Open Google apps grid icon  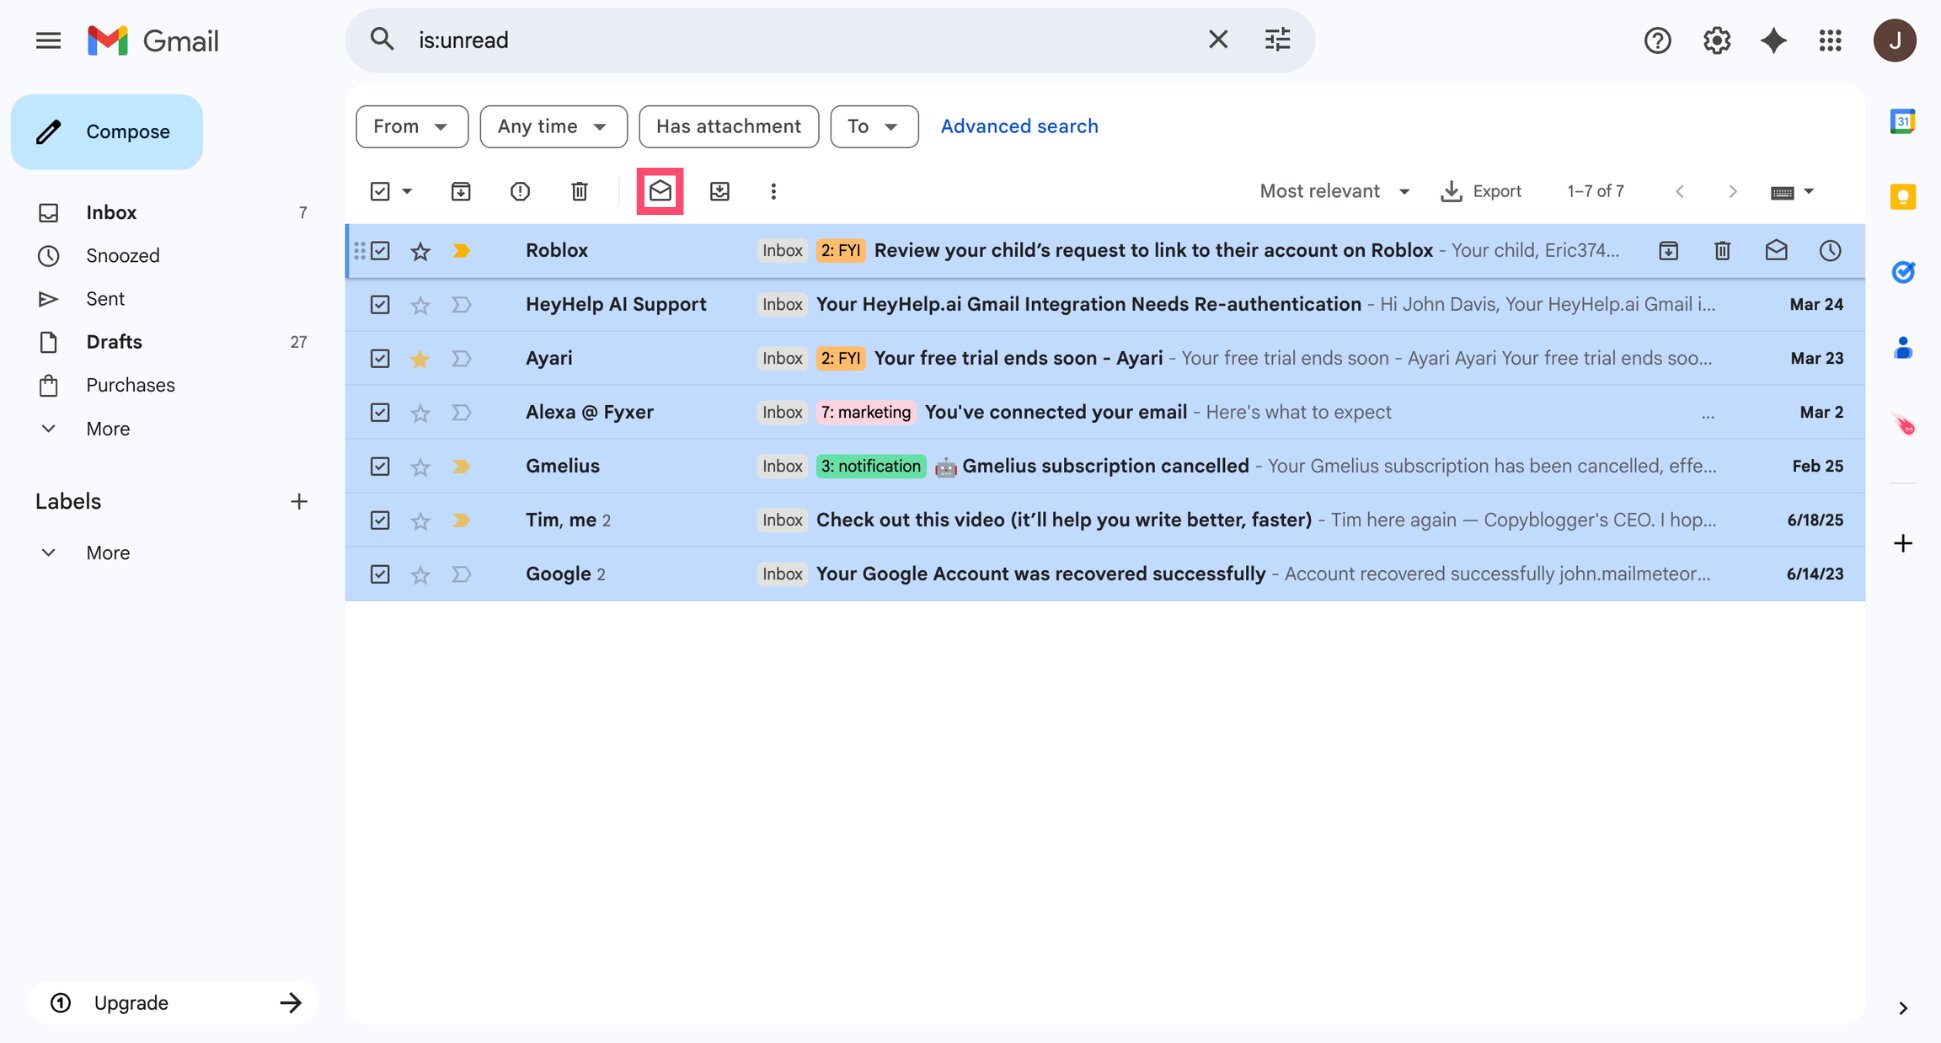coord(1830,40)
